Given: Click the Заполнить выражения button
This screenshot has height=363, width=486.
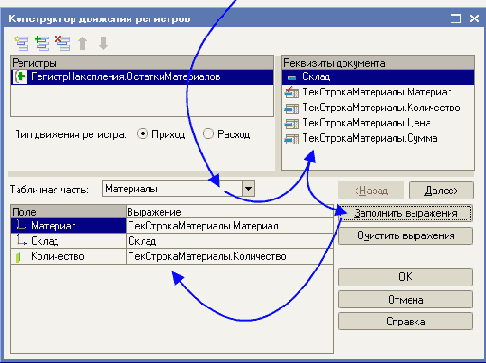Looking at the screenshot, I should pyautogui.click(x=405, y=213).
